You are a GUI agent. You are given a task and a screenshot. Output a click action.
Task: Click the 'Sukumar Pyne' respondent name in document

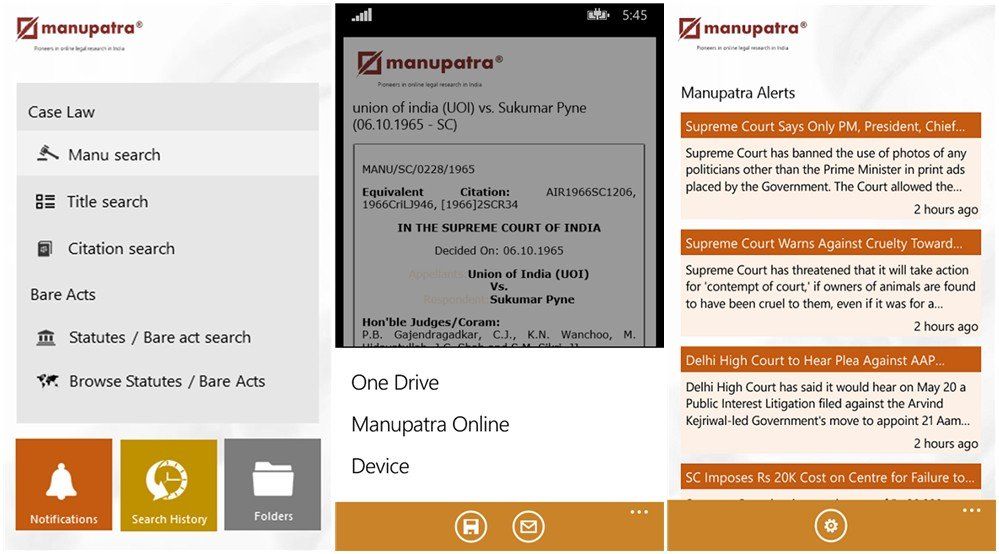coord(532,299)
